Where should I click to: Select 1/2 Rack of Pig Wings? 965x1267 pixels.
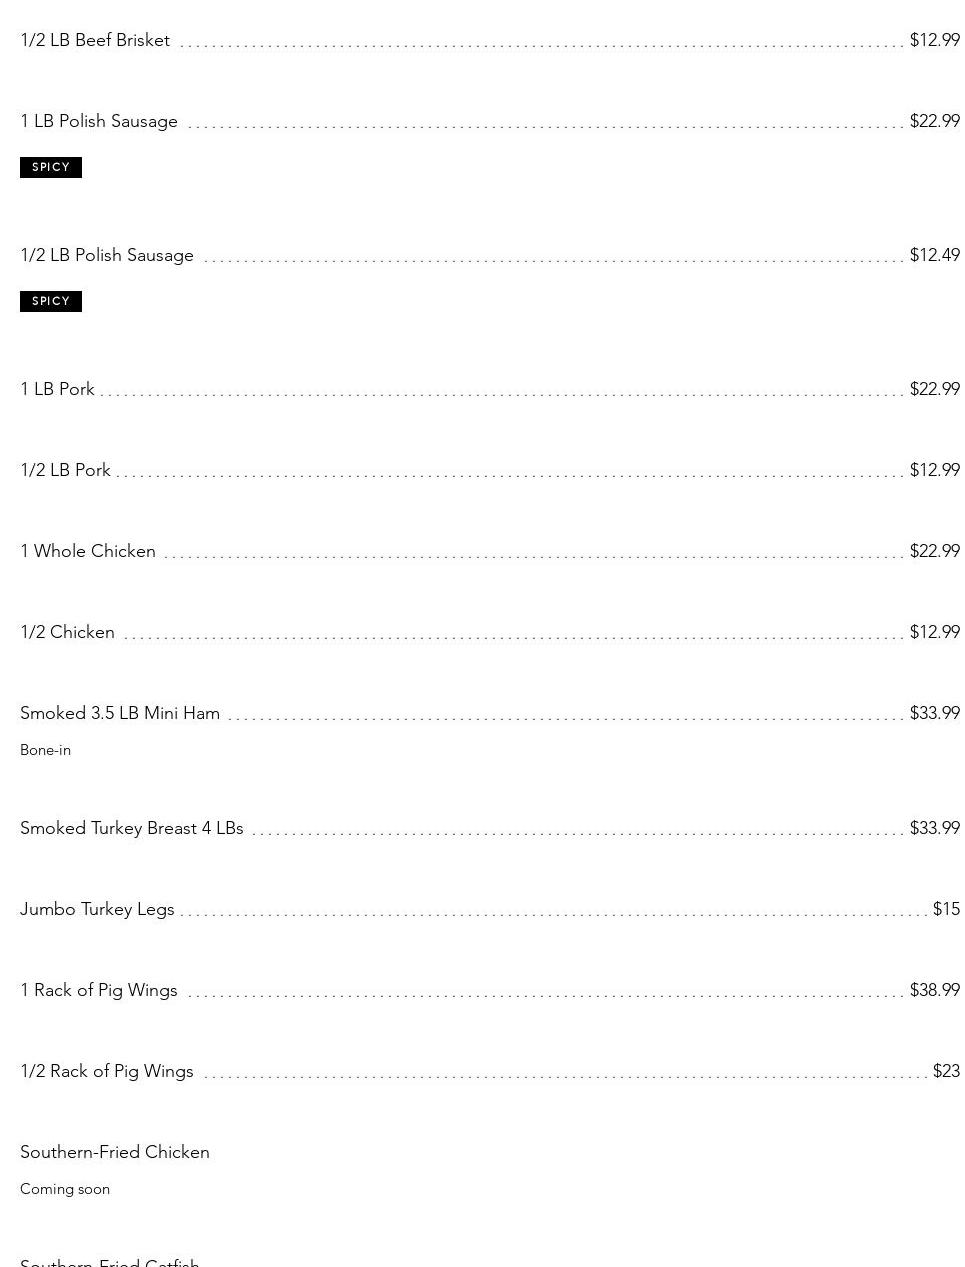pyautogui.click(x=107, y=1071)
